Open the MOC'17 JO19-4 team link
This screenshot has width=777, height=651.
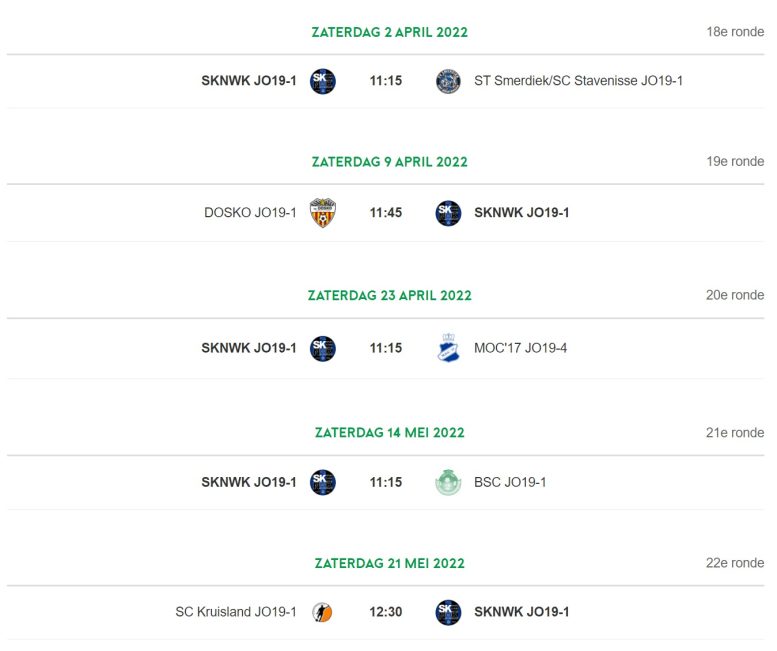tap(520, 348)
